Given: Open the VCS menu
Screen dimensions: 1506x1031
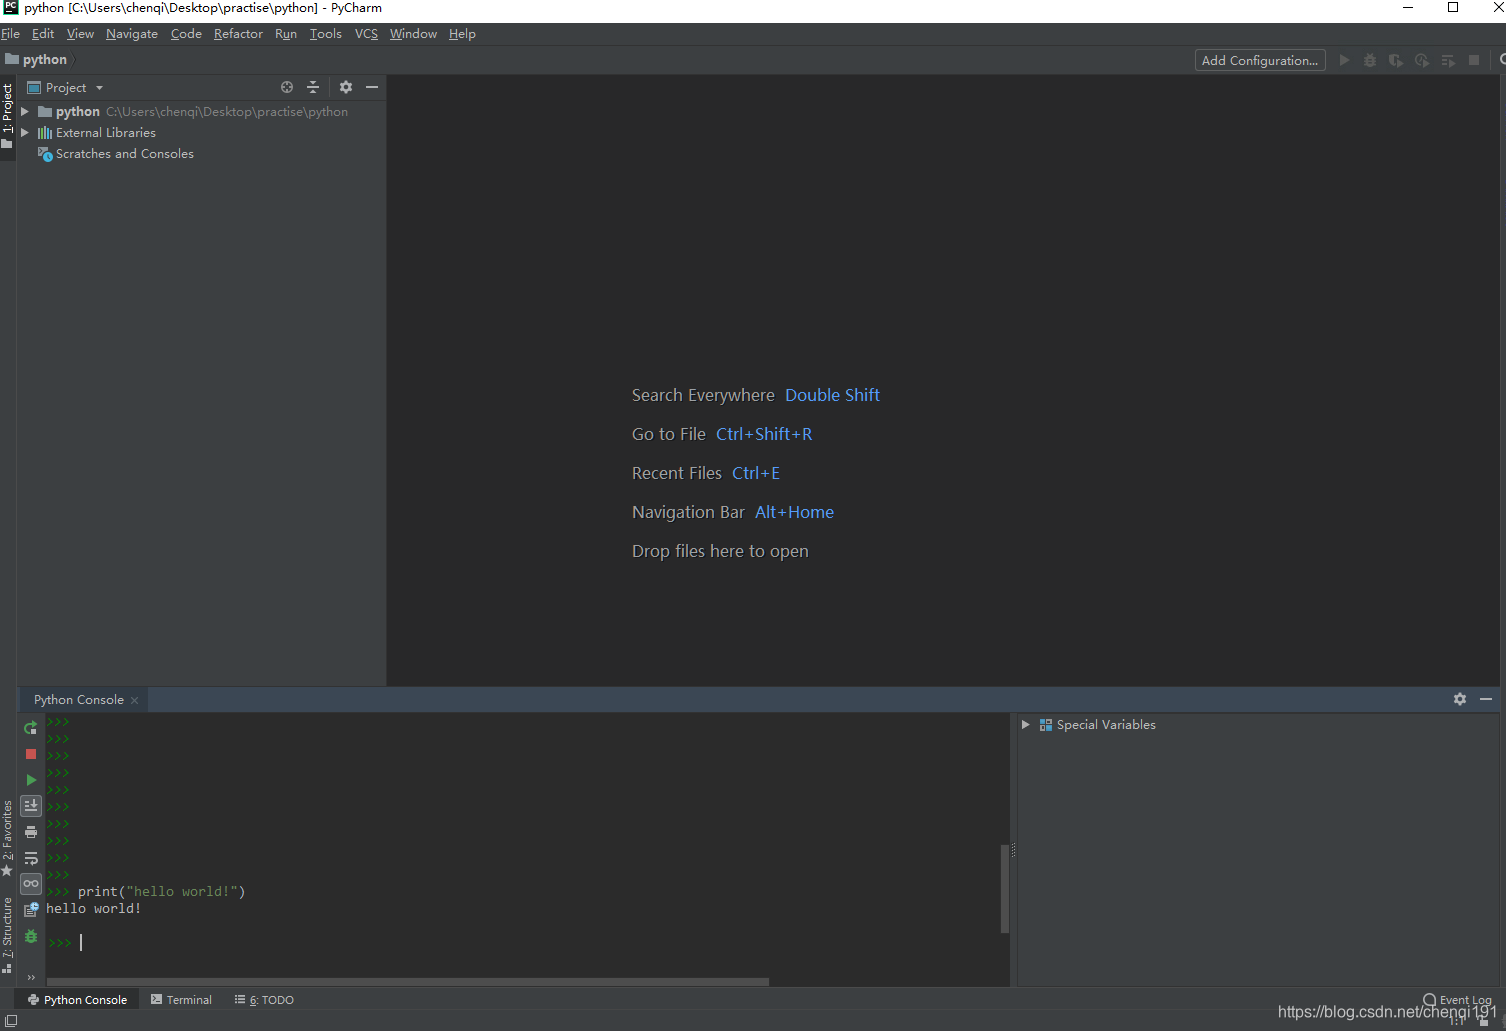Looking at the screenshot, I should coord(366,34).
